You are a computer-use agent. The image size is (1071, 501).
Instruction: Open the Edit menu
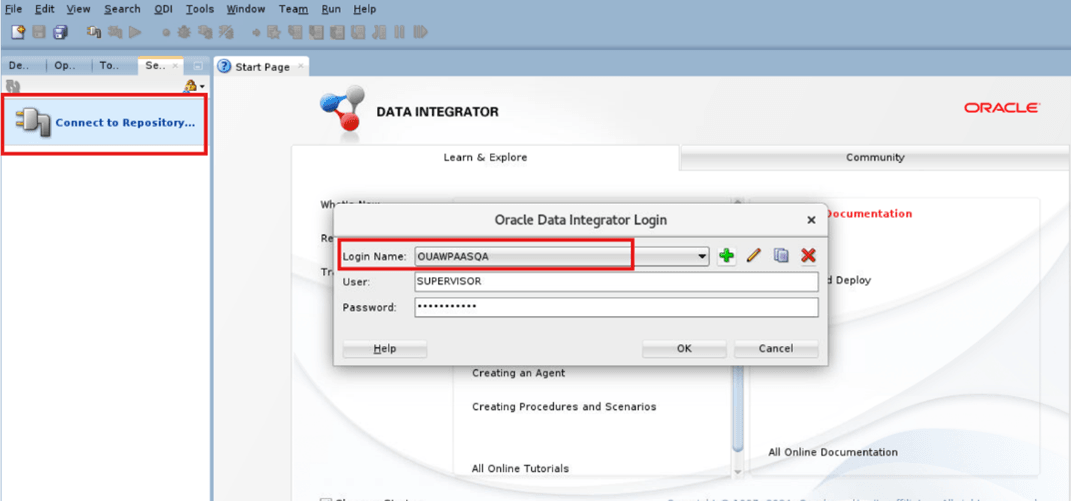click(x=44, y=10)
